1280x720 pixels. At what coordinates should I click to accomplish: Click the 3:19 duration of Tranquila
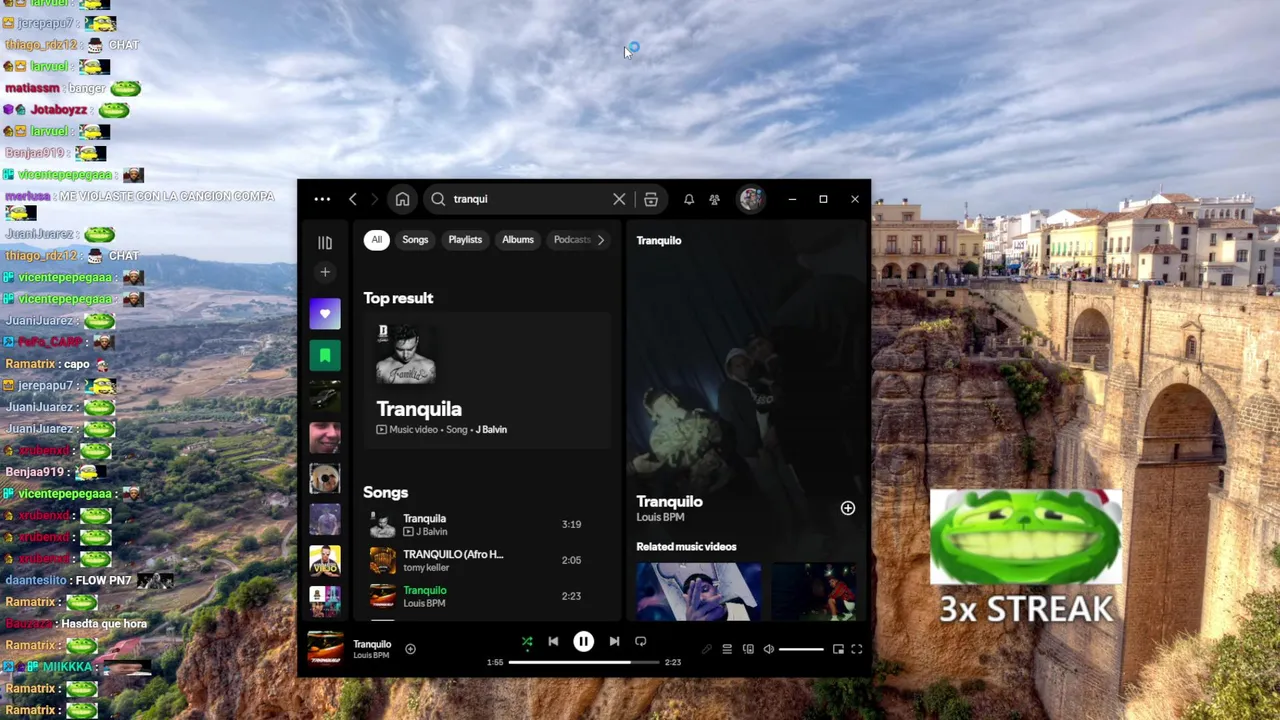pyautogui.click(x=571, y=524)
